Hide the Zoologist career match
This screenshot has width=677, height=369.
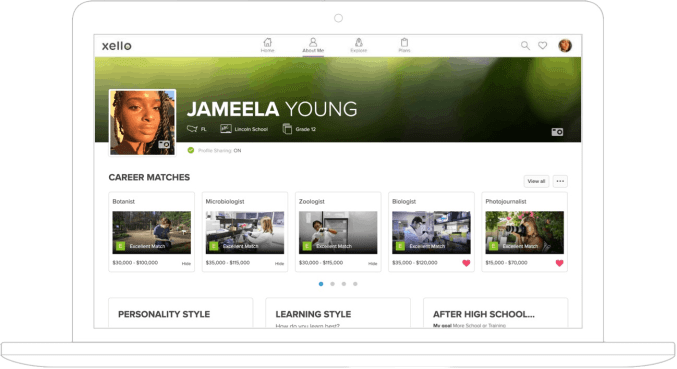373,263
